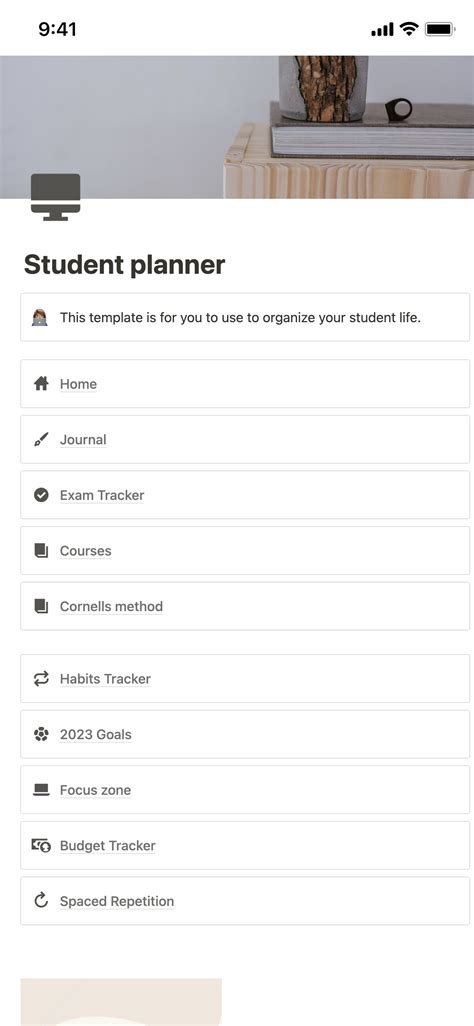Click the money icon beside Budget Tracker
The width and height of the screenshot is (474, 1026).
41,845
